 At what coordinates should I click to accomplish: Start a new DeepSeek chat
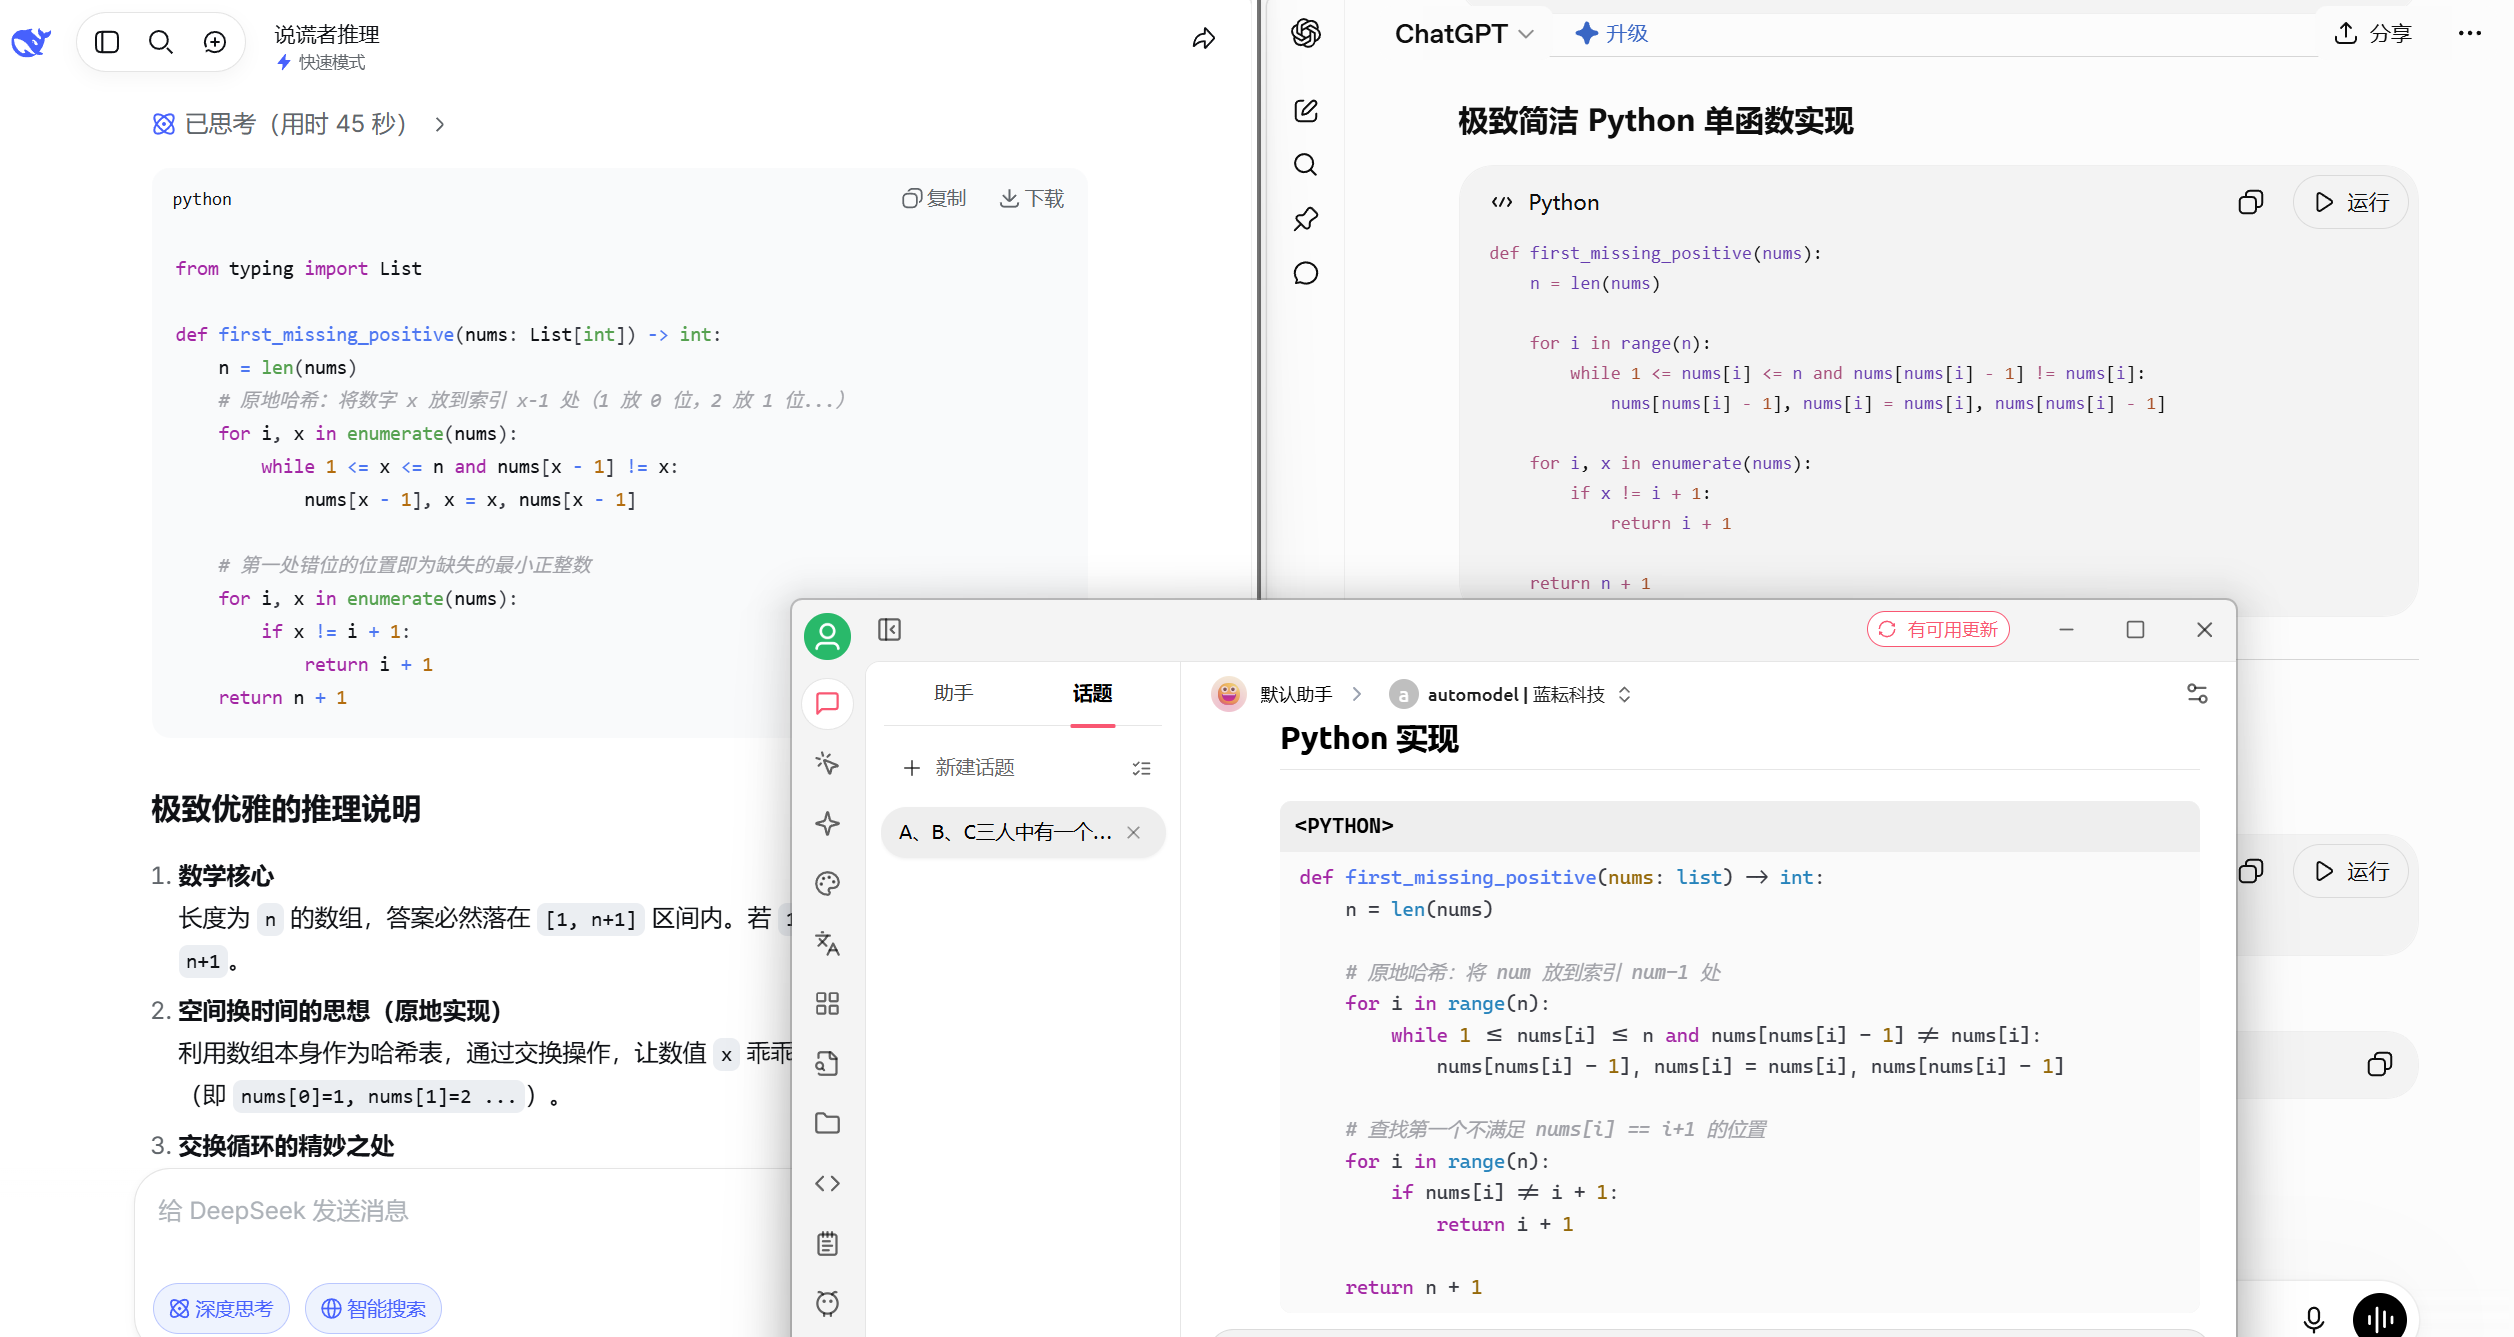[215, 42]
